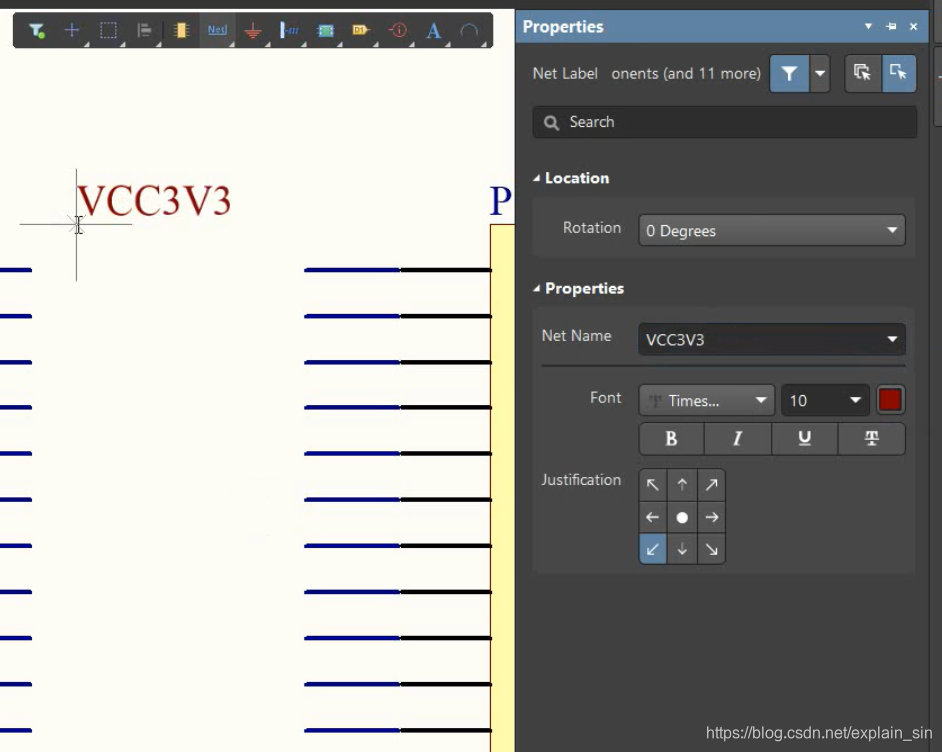Toggle Strikethrough formatting

coord(871,438)
